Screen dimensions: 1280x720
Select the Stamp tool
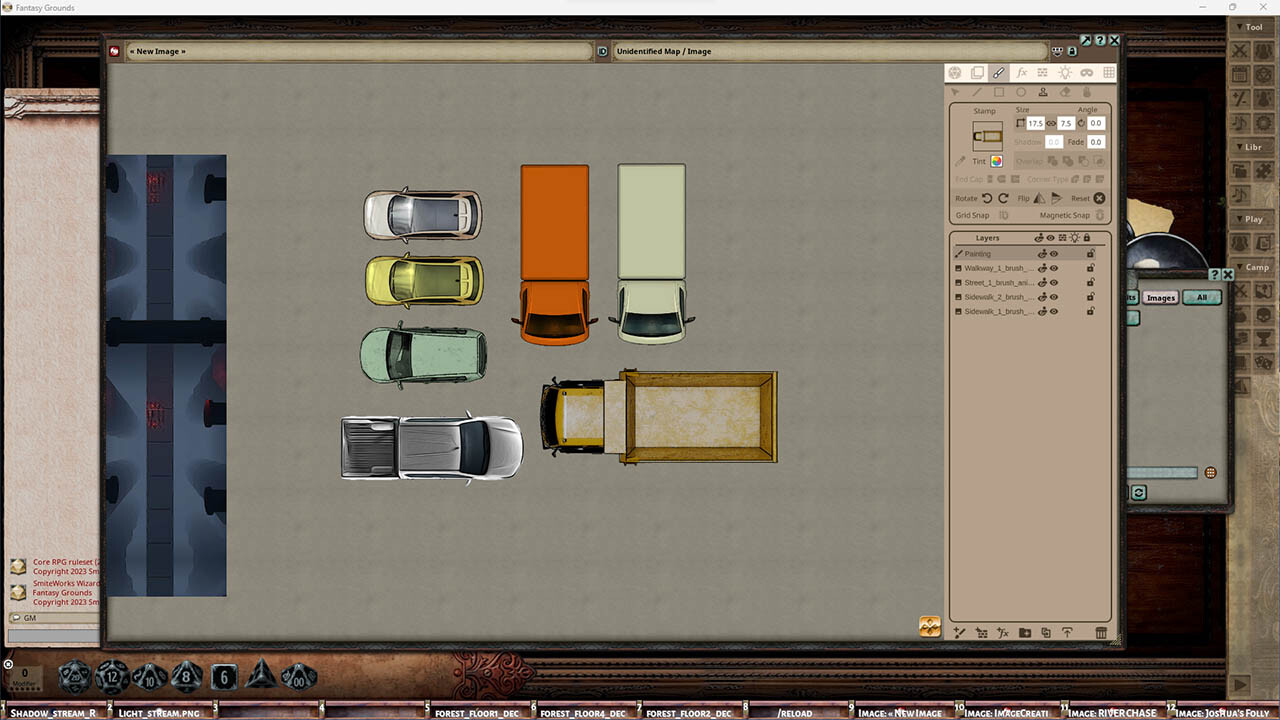(1044, 91)
